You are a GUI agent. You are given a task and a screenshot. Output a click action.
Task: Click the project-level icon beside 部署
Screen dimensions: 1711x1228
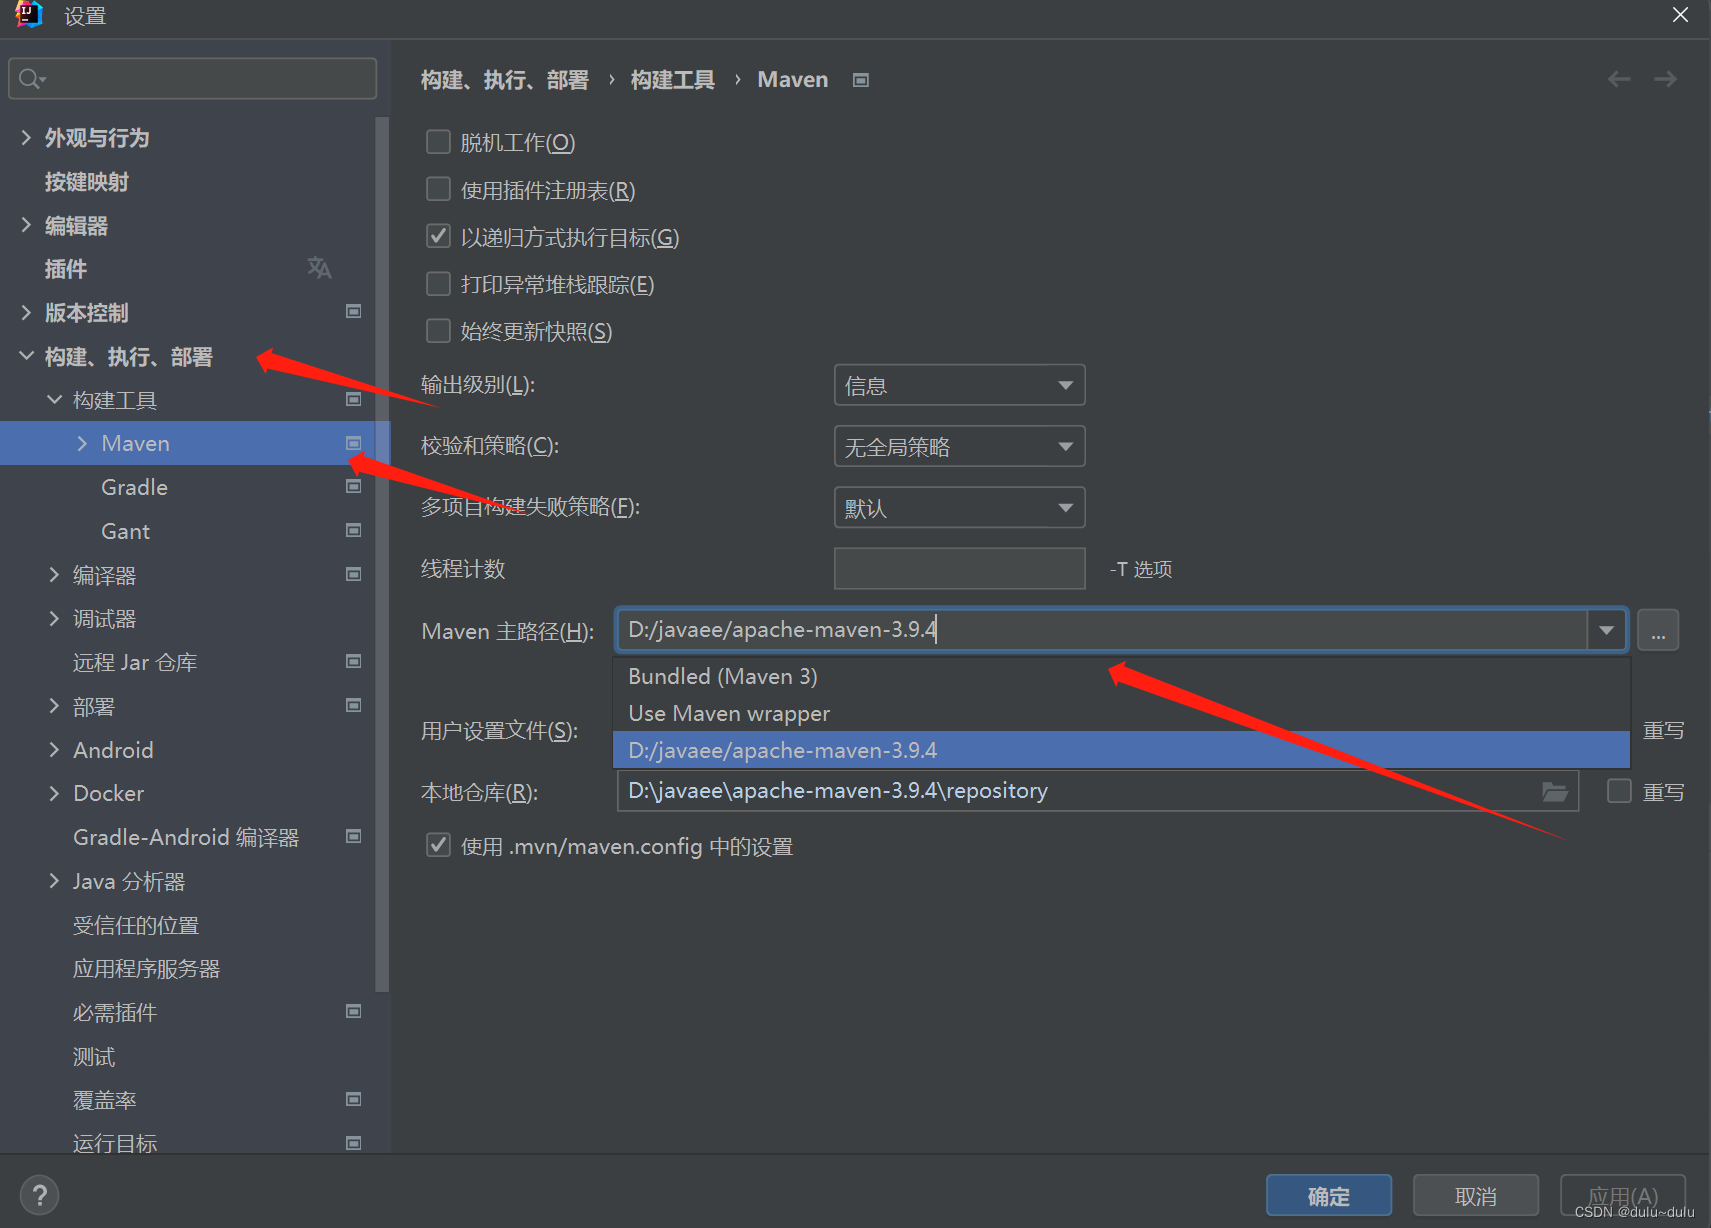[353, 706]
